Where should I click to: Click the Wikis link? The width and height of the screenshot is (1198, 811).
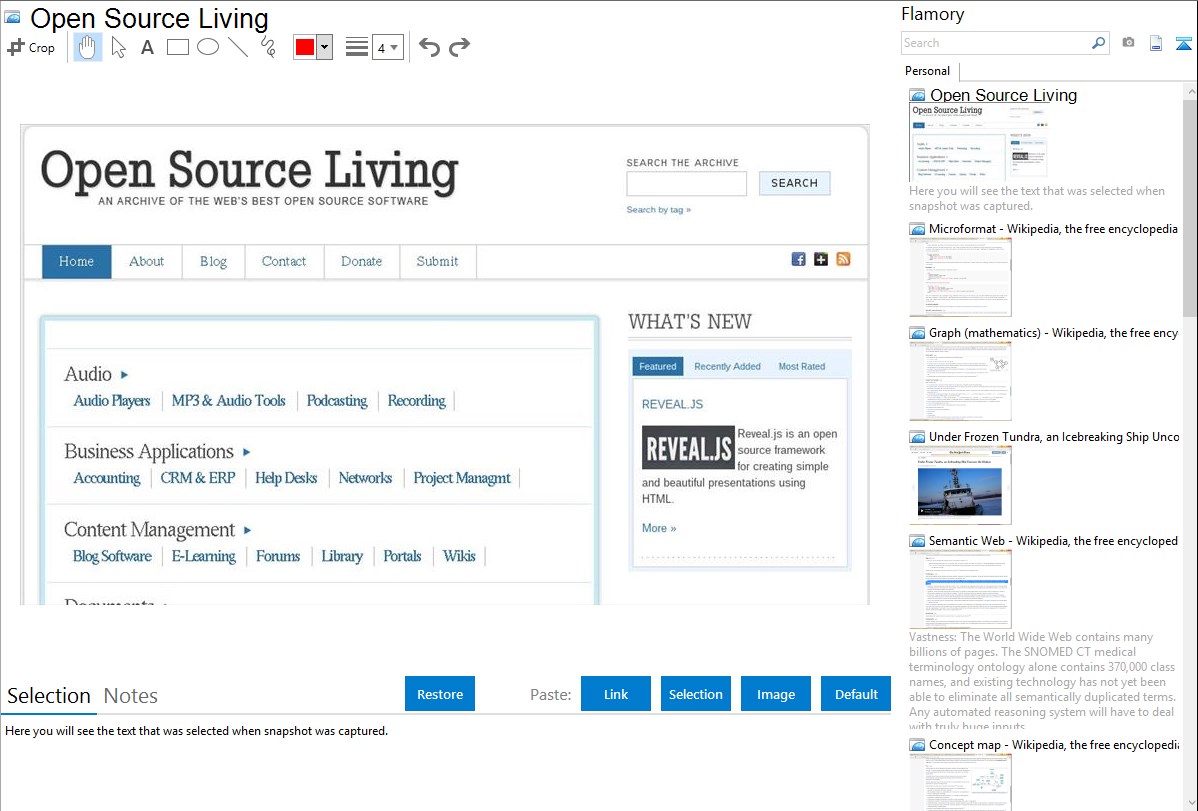click(x=459, y=556)
